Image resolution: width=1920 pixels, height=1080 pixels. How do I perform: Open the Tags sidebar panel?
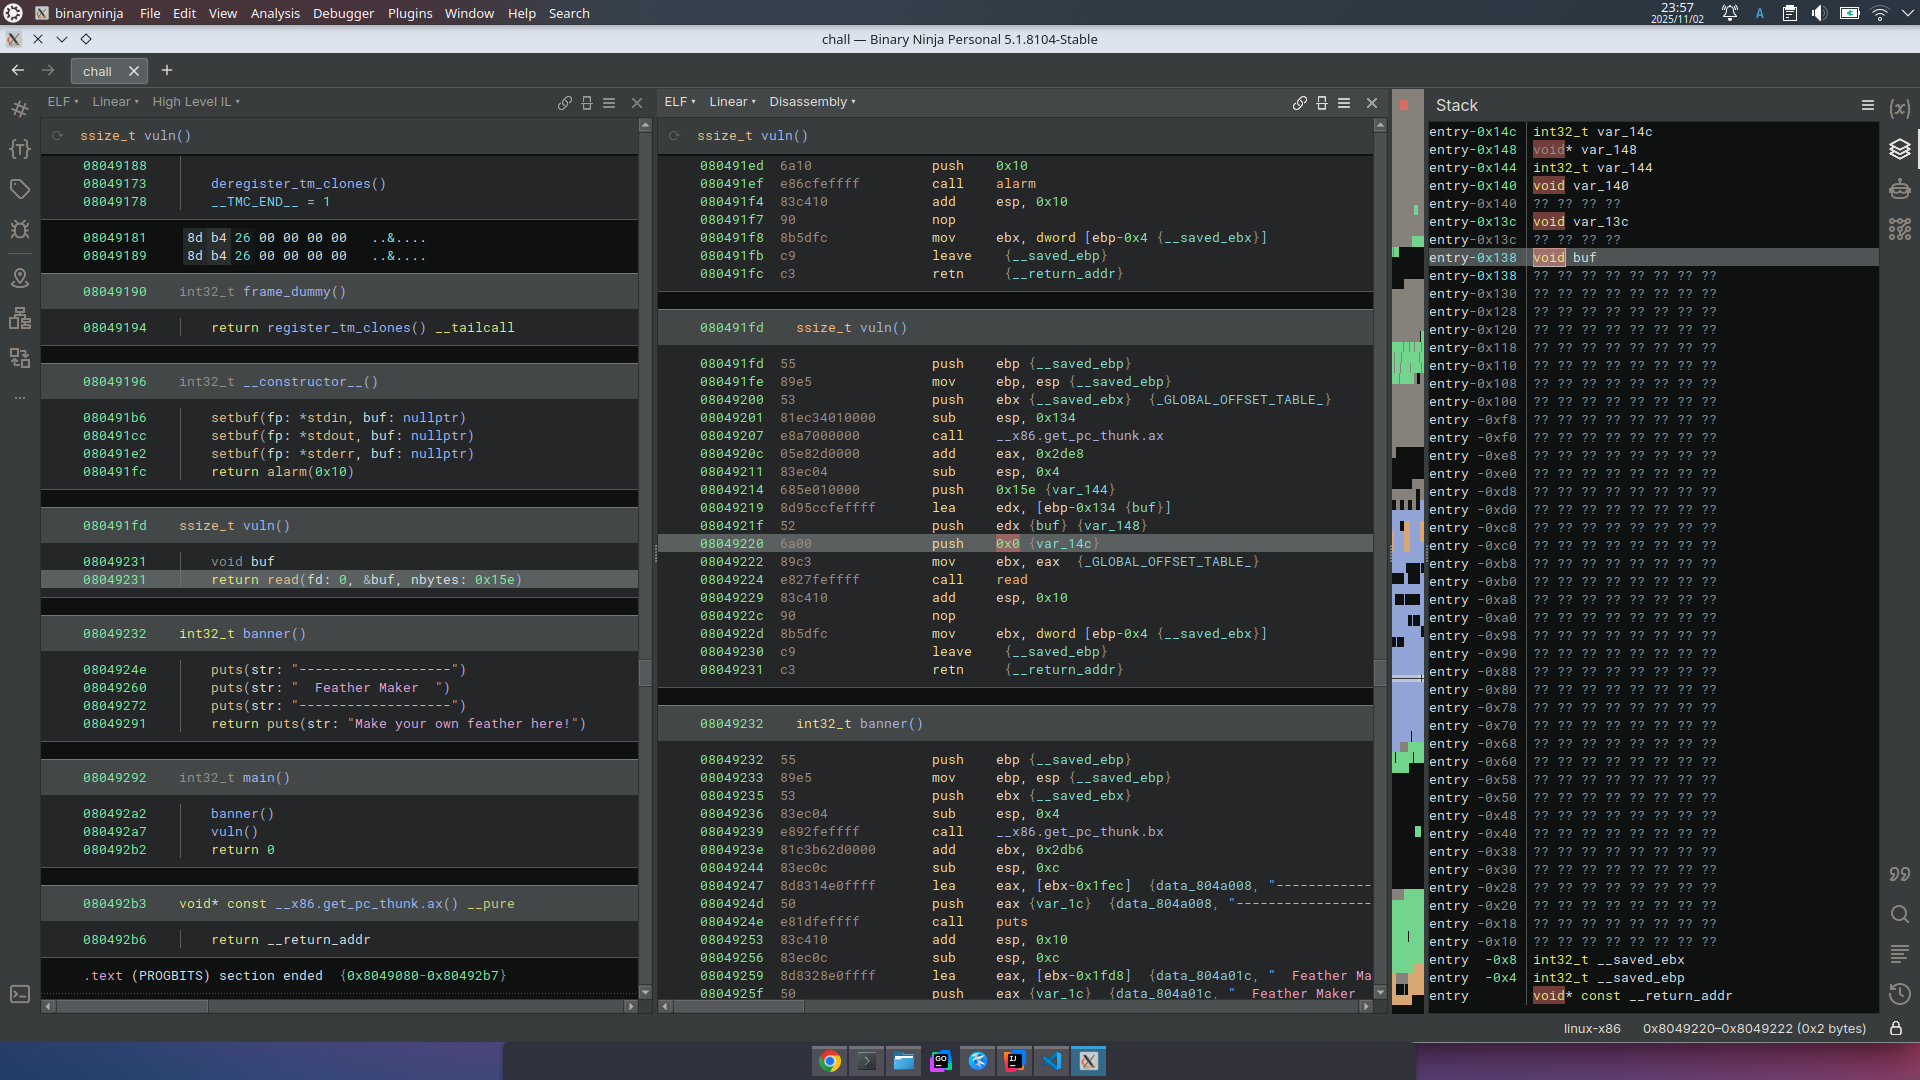click(20, 189)
